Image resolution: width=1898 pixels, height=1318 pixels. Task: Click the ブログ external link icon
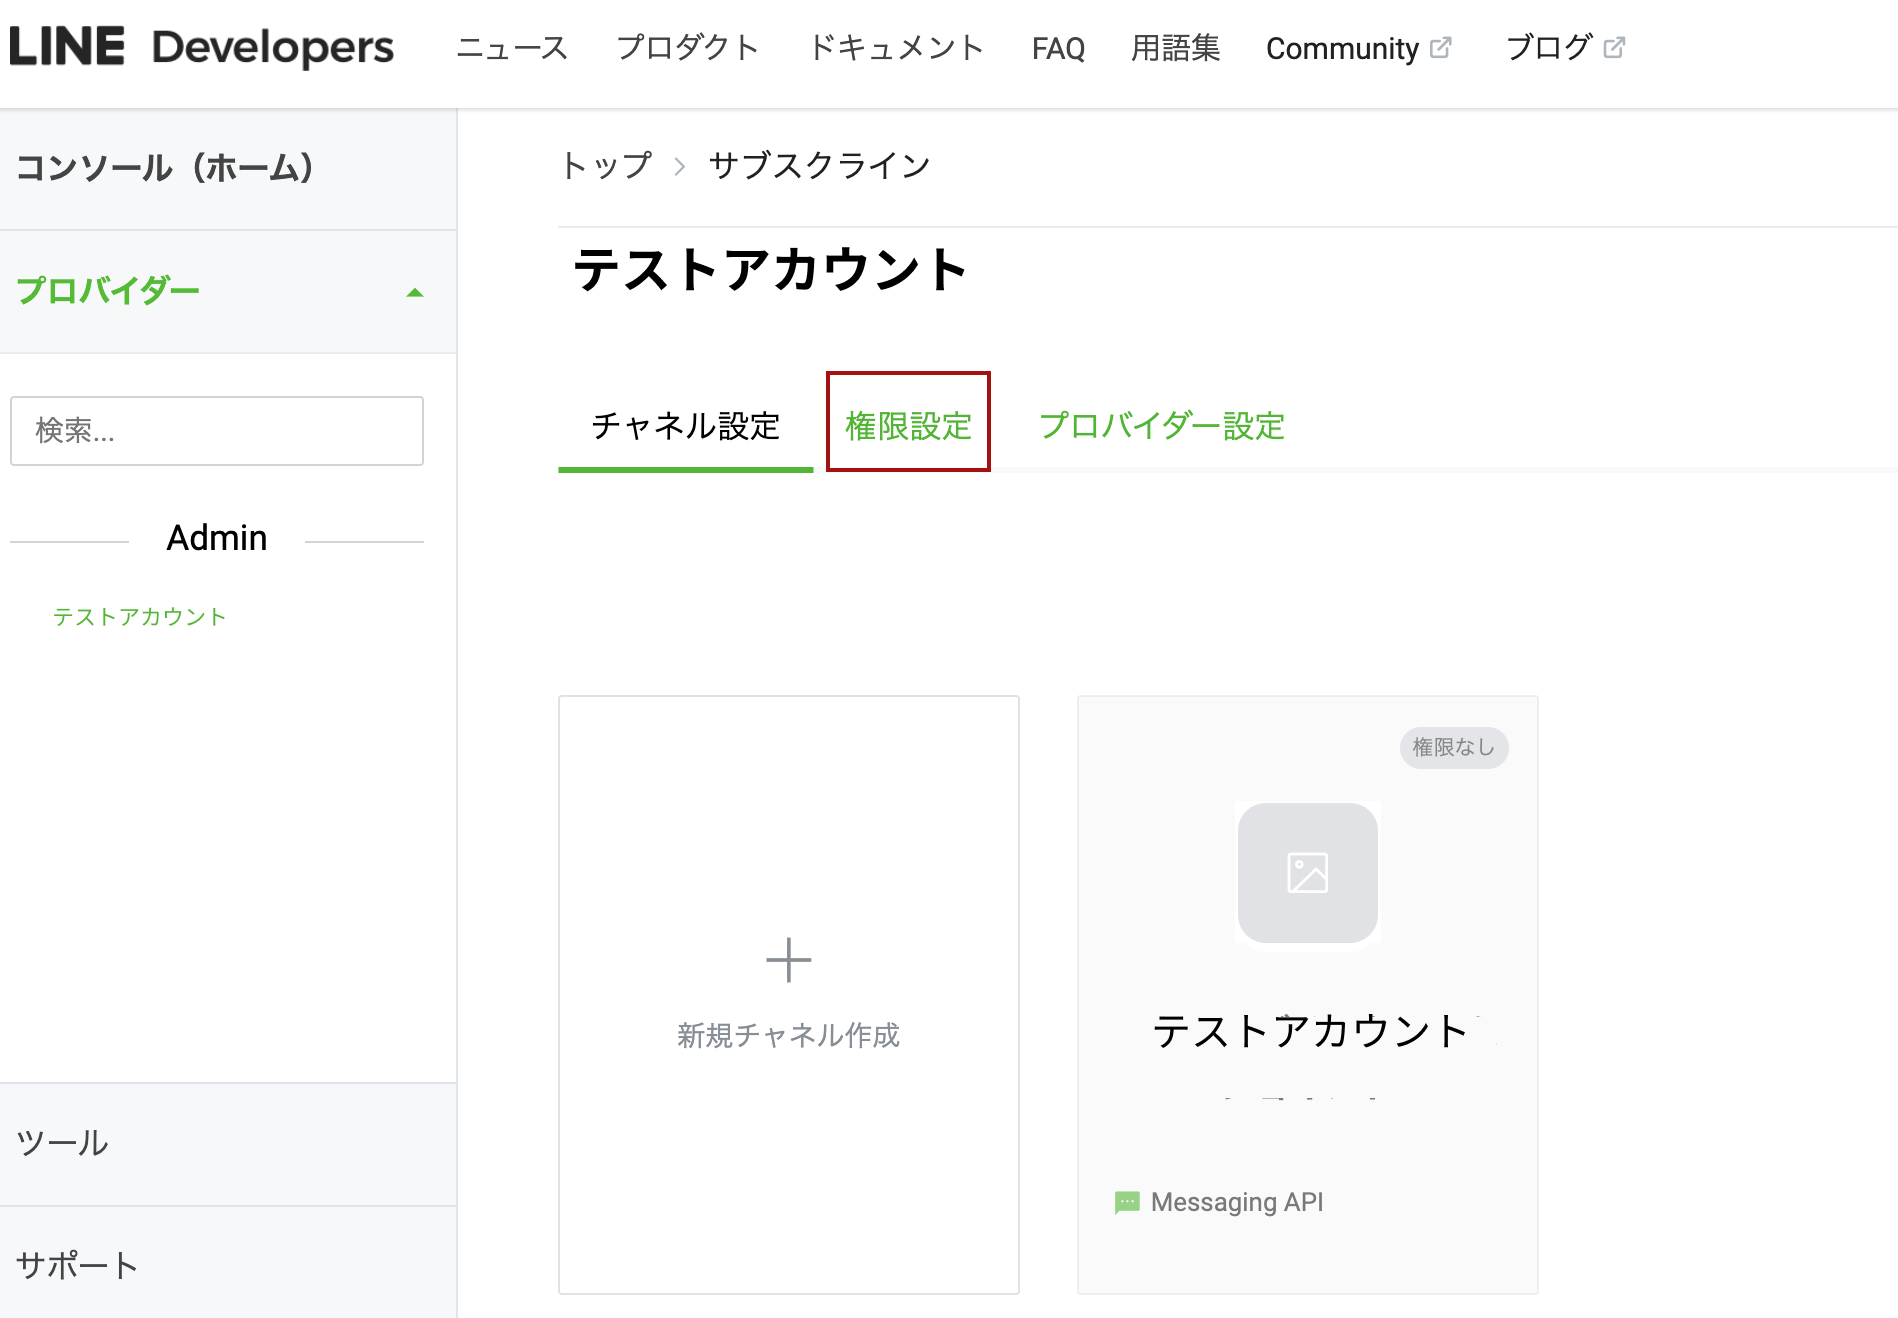(x=1614, y=47)
